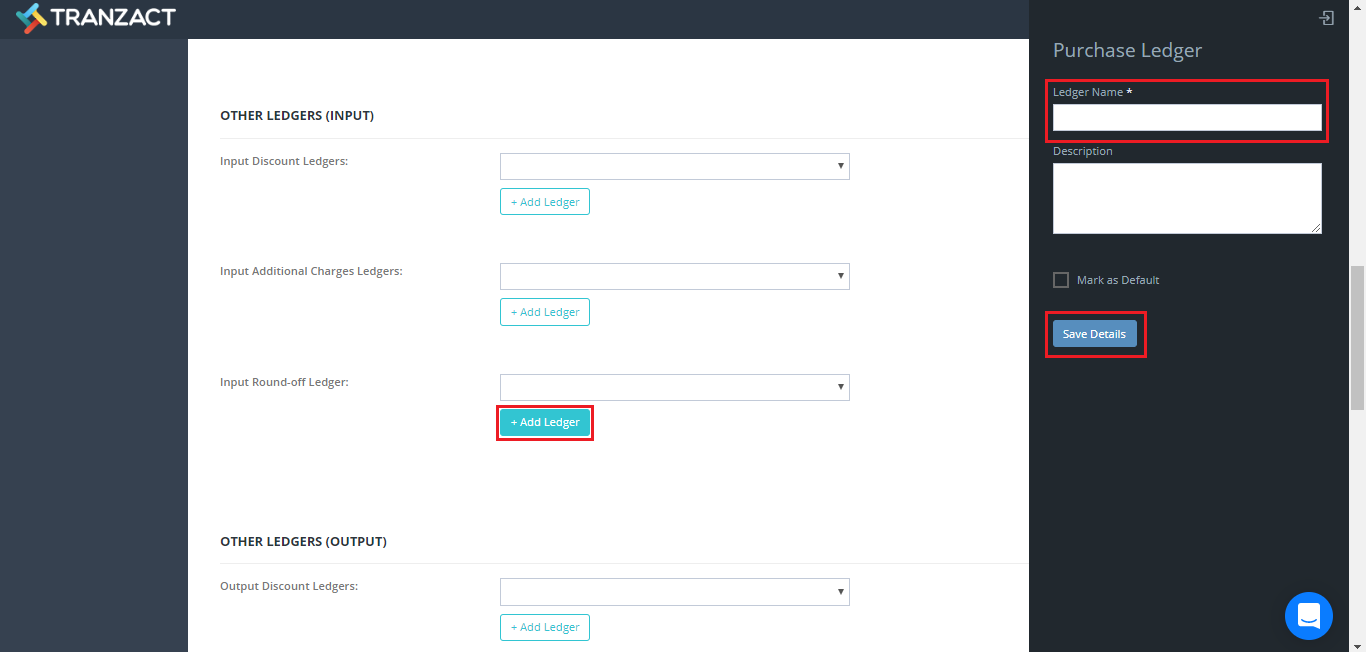Click OTHER LEDGERS (OUTPUT) heading

(303, 541)
